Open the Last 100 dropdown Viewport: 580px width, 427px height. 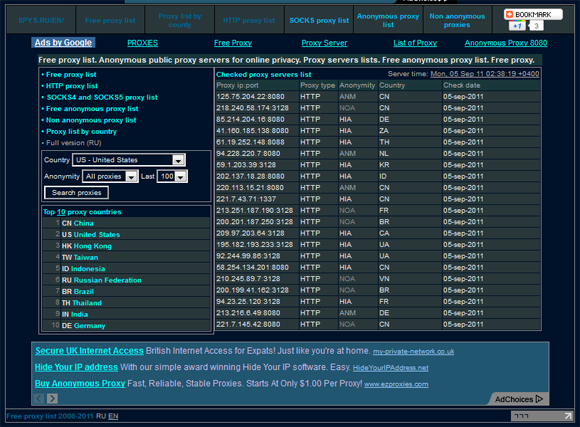coord(172,176)
